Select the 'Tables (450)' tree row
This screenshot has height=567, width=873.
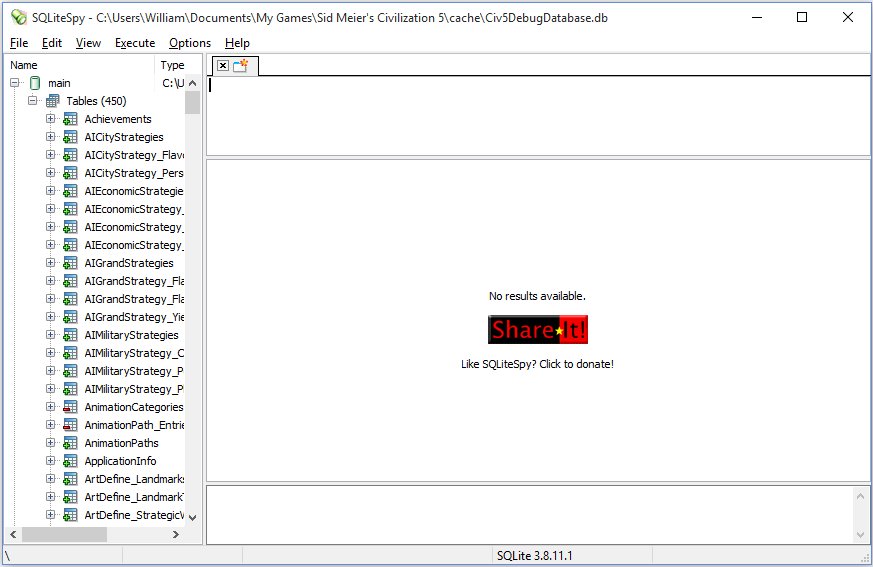tap(96, 101)
